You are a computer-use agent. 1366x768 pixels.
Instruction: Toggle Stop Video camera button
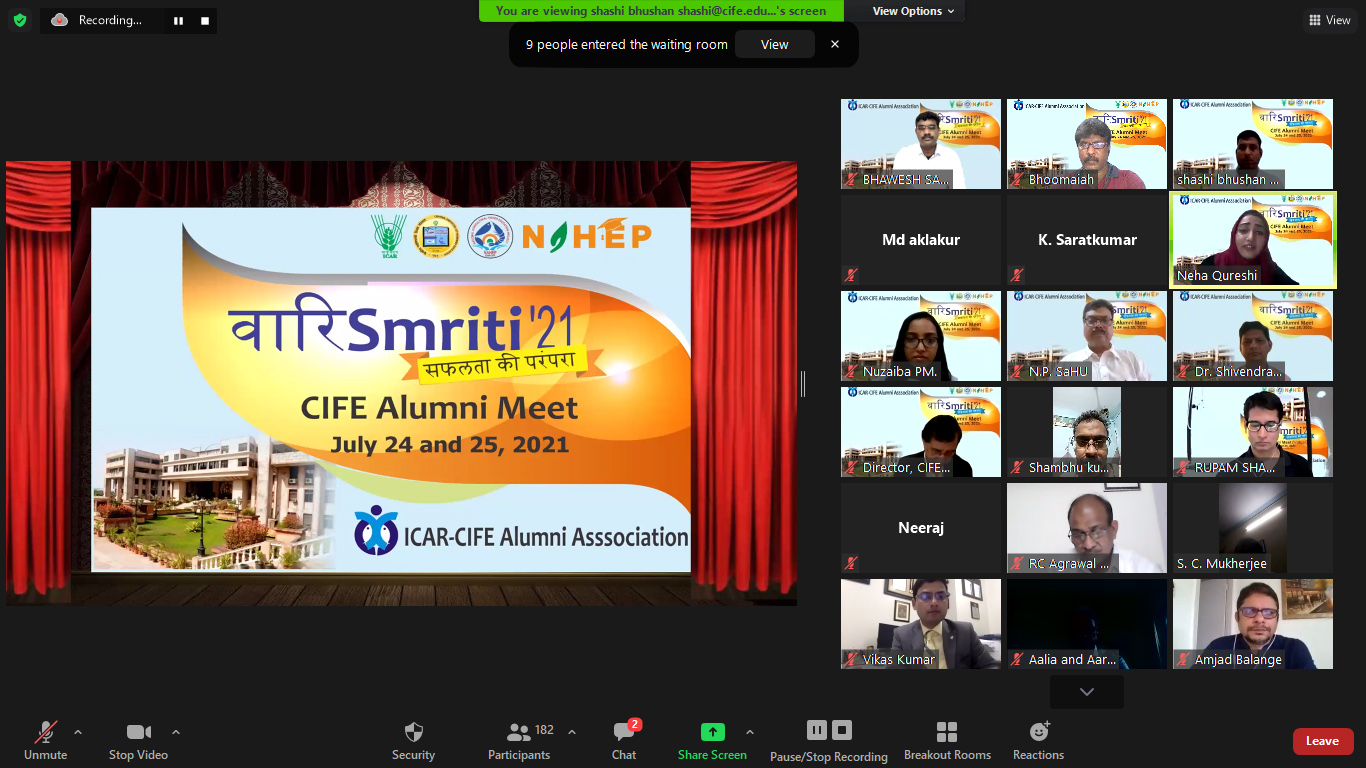click(138, 732)
